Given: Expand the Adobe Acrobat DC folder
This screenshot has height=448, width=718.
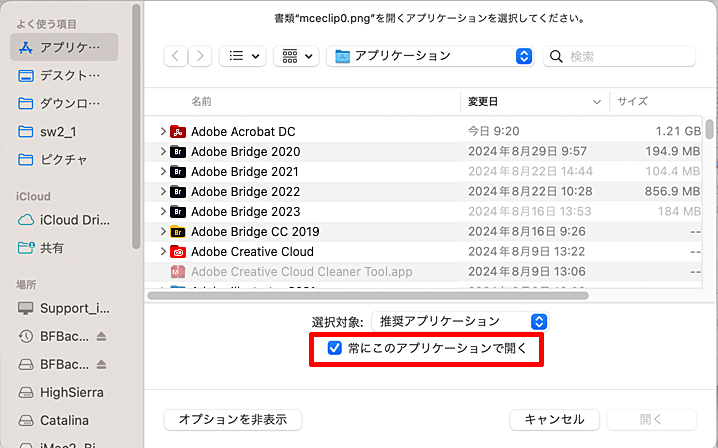Looking at the screenshot, I should [163, 131].
